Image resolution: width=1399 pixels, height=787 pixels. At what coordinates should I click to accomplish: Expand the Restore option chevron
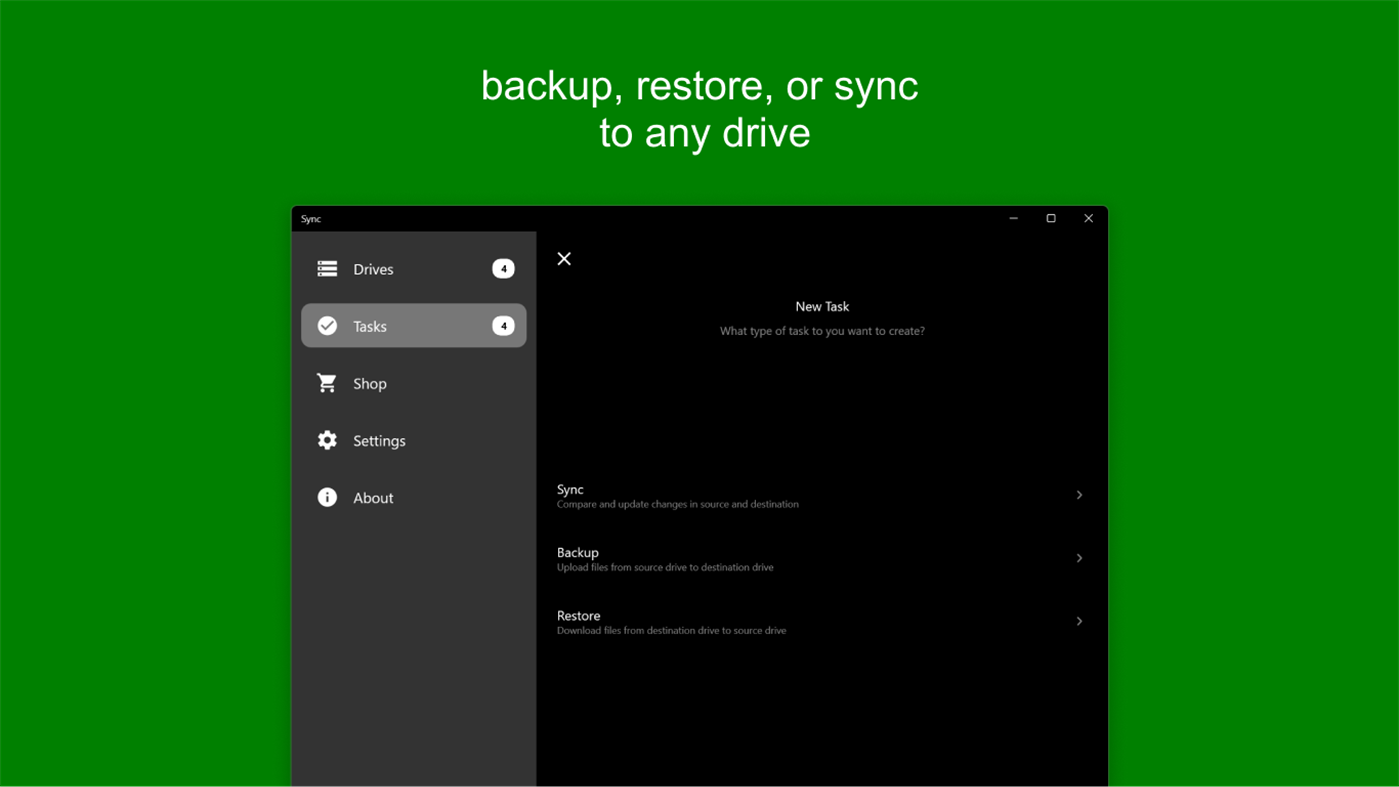click(1078, 621)
